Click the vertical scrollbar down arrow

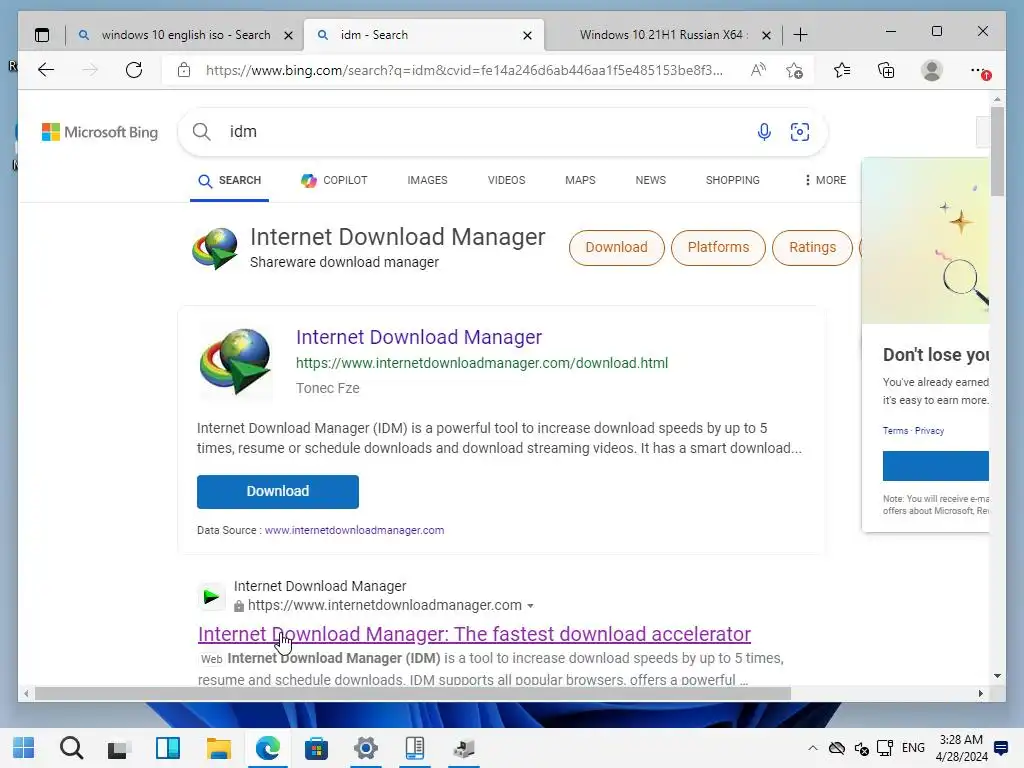click(x=997, y=676)
